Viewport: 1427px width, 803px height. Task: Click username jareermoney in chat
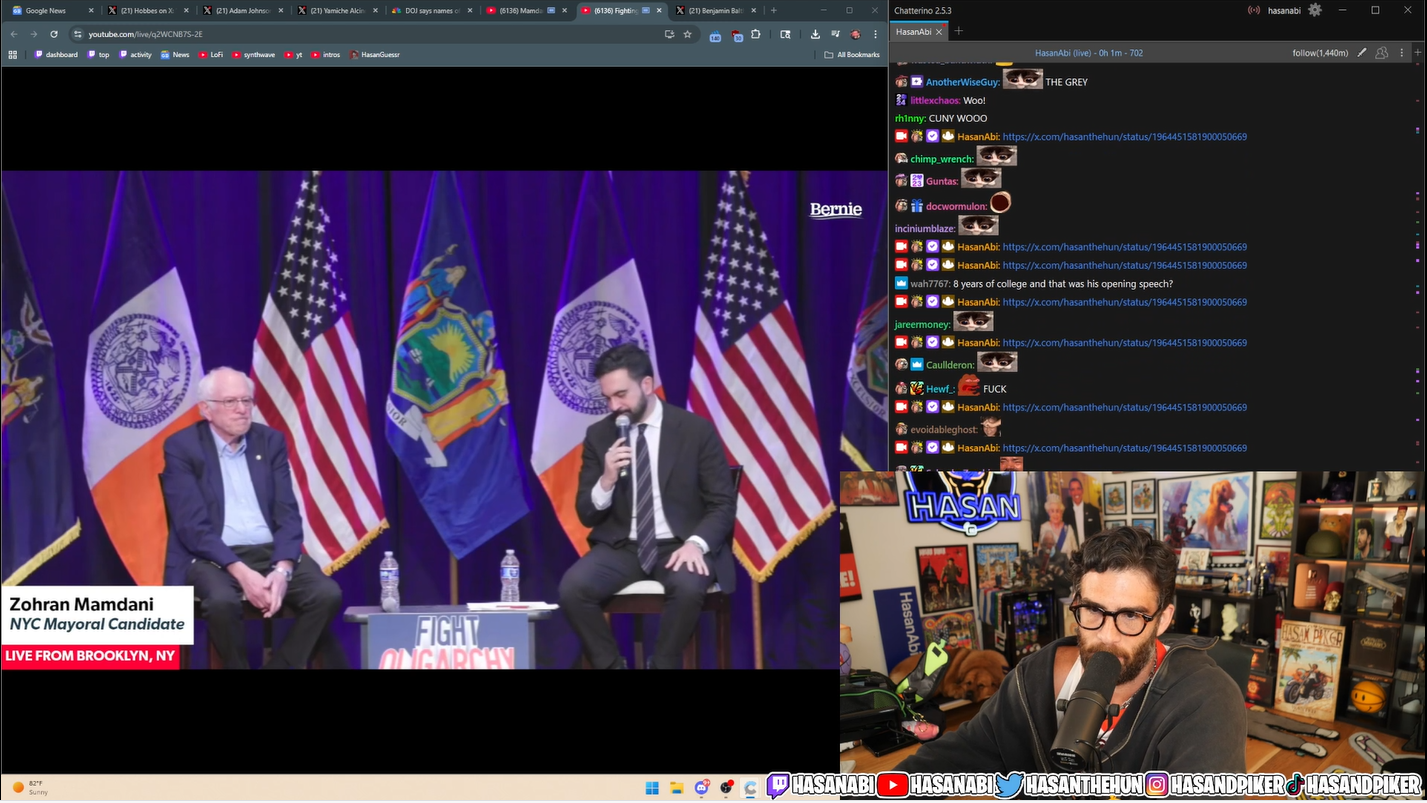[x=922, y=324]
